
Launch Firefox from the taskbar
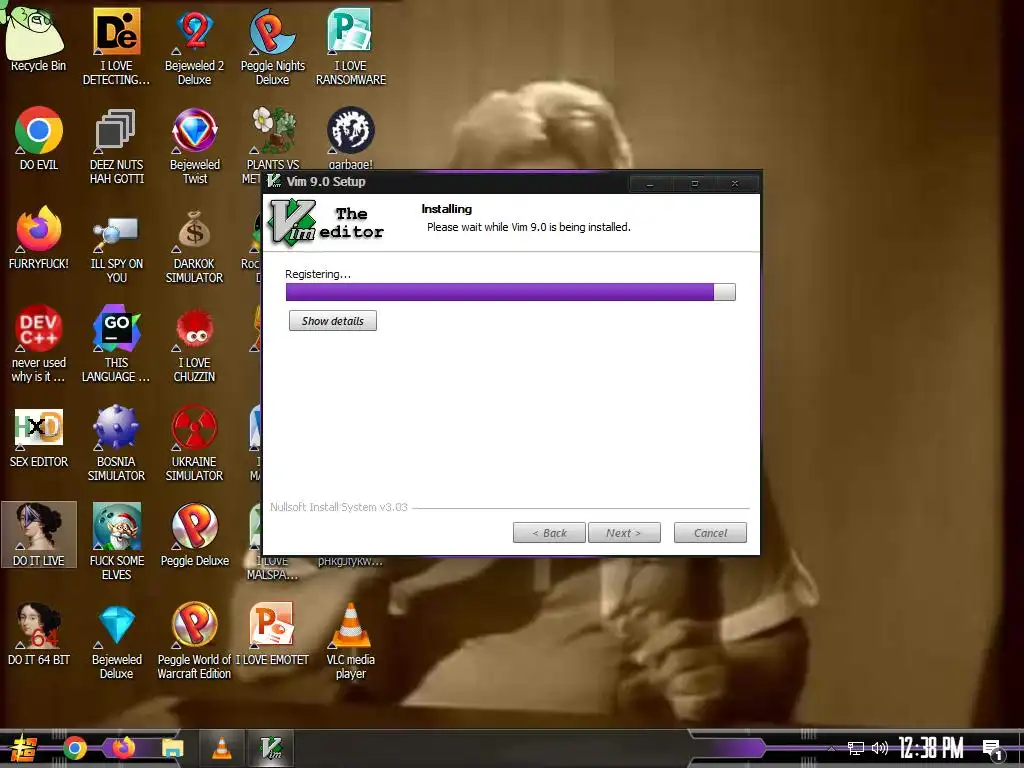tap(123, 748)
